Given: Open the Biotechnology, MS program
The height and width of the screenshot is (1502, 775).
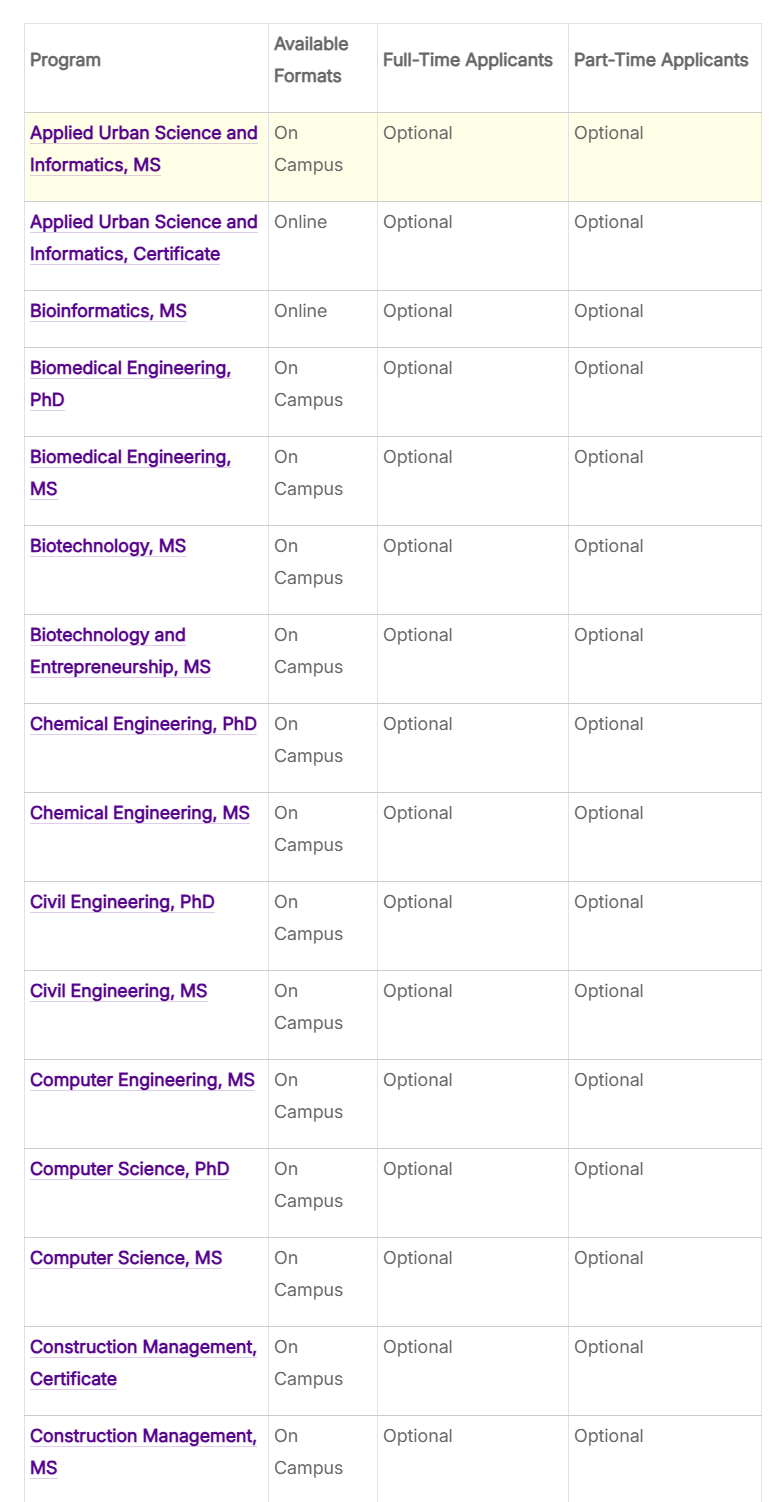Looking at the screenshot, I should point(108,547).
